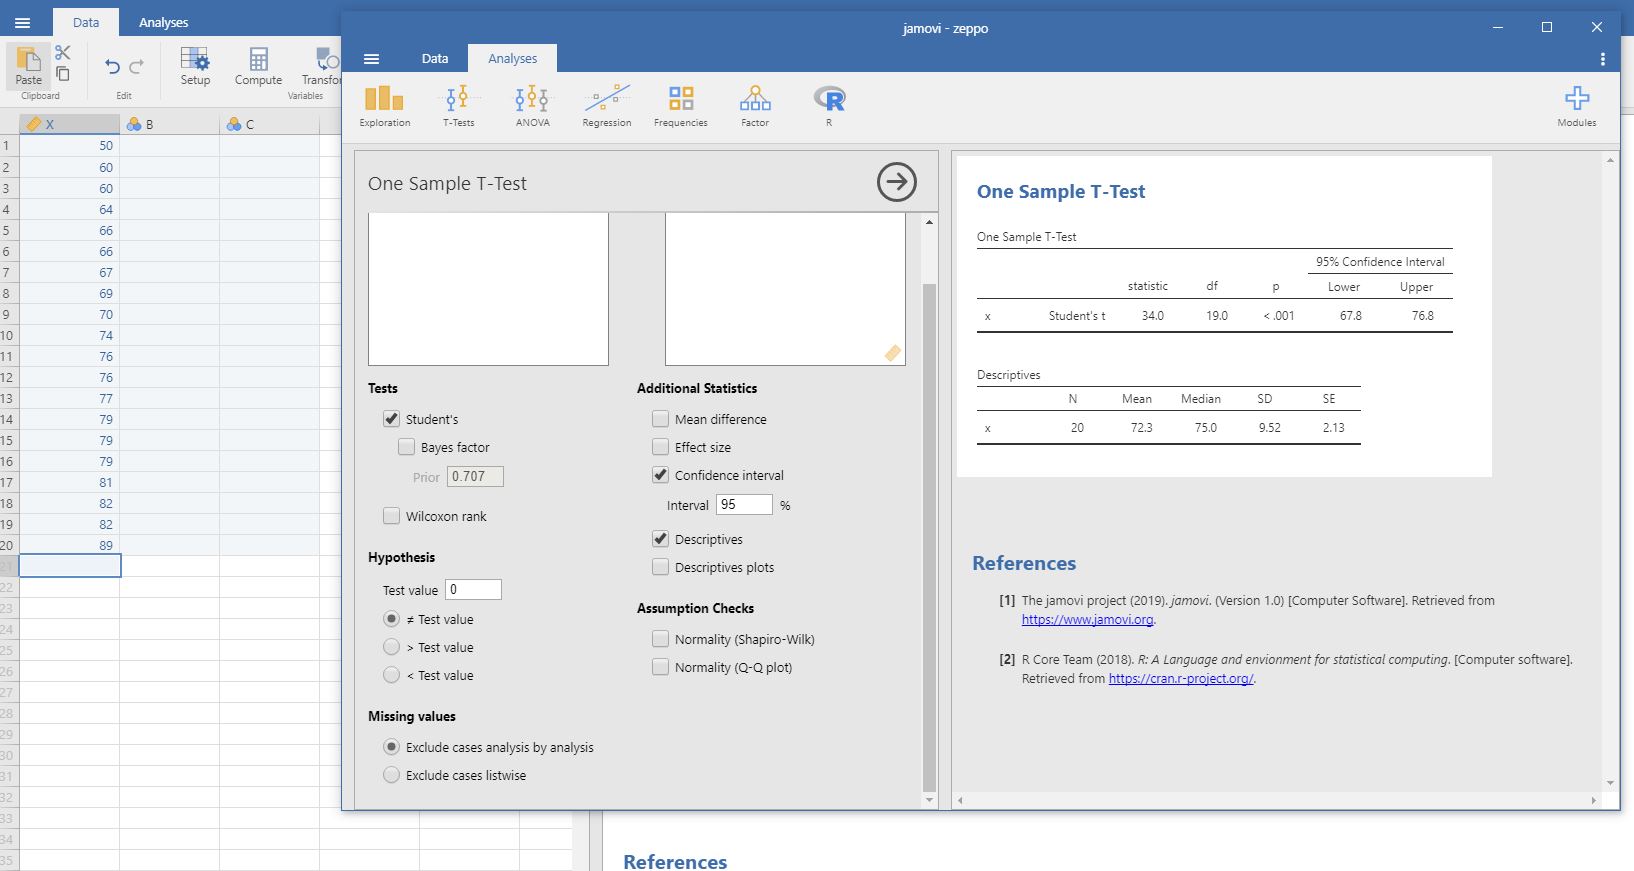Image resolution: width=1634 pixels, height=871 pixels.
Task: Switch to Data tab in back window
Action: 86,22
